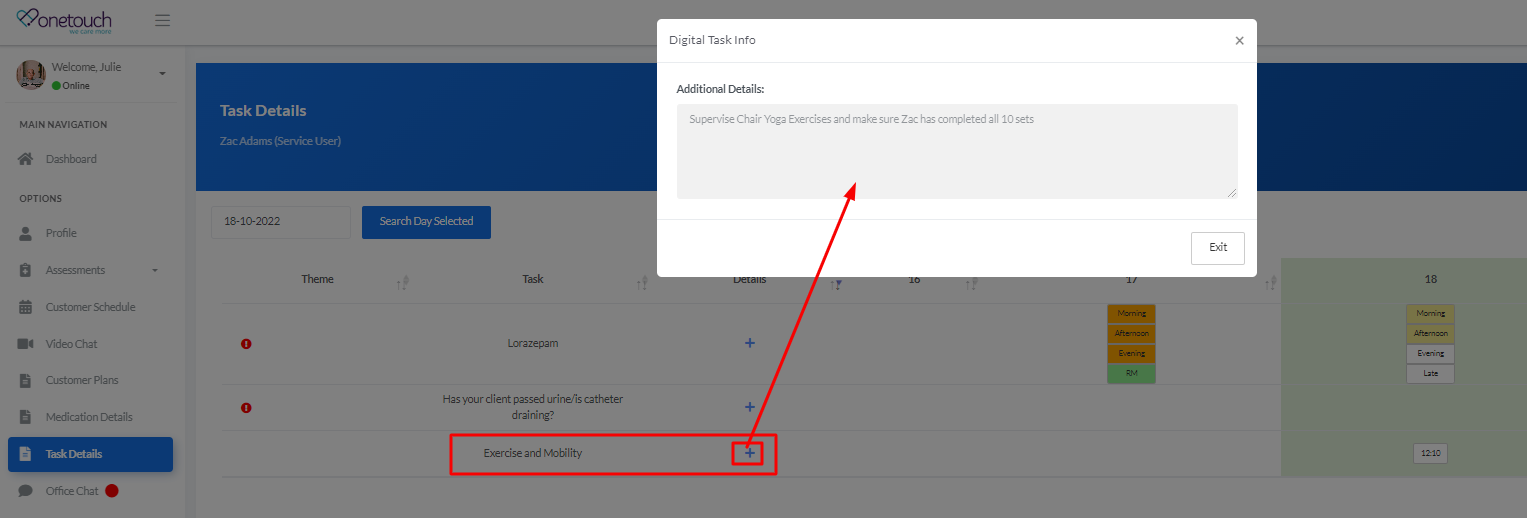Click the Customer Plans document icon
Viewport: 1527px width, 518px height.
pos(26,381)
